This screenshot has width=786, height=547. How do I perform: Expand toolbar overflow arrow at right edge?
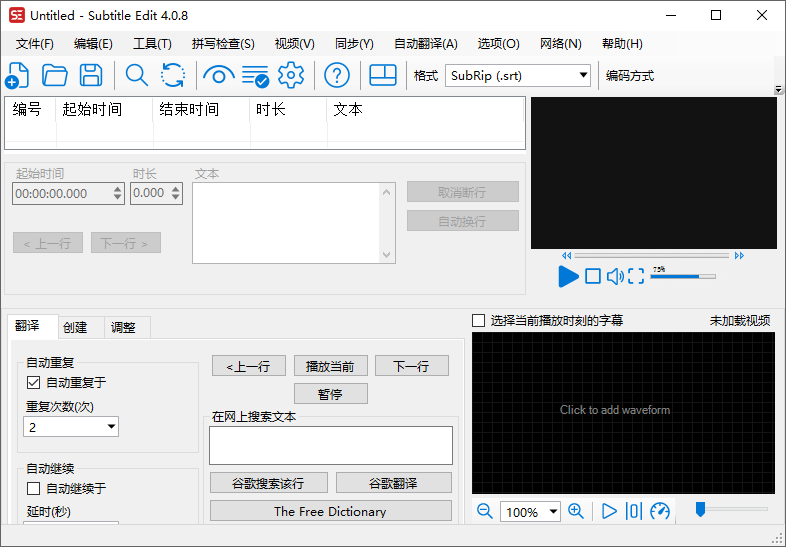778,90
